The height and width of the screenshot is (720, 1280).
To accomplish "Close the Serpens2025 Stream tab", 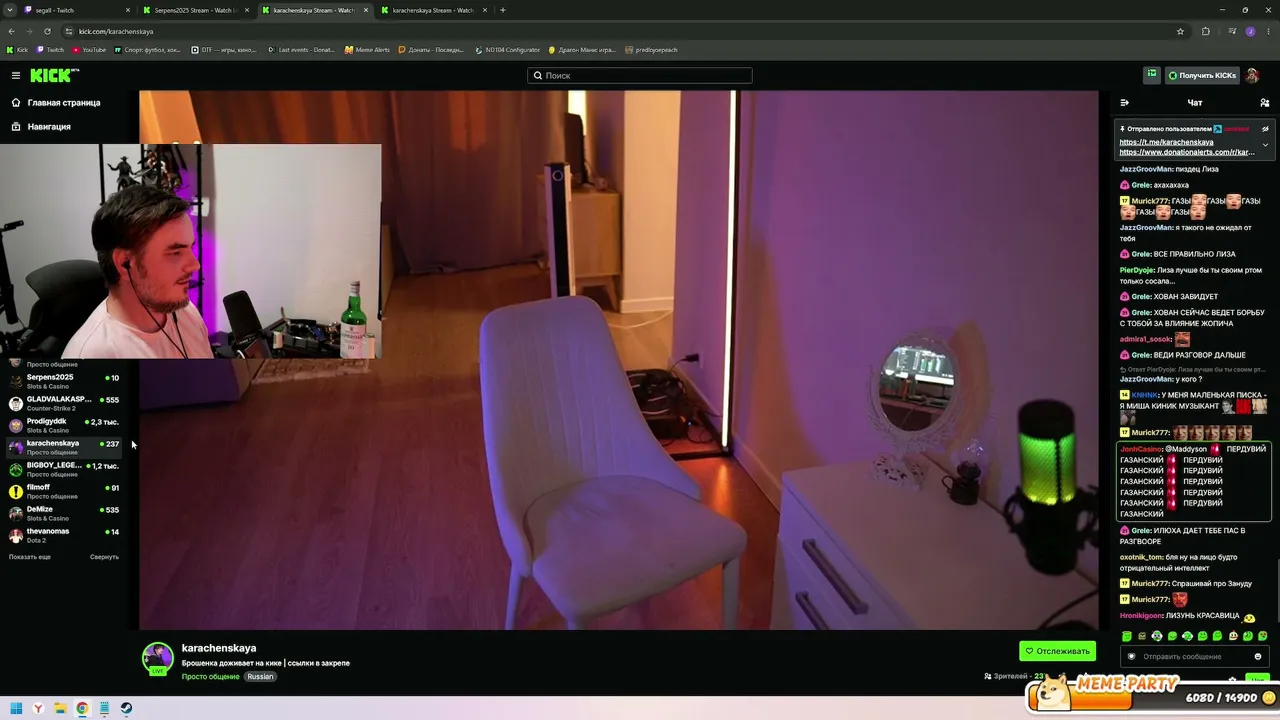I will click(x=246, y=10).
